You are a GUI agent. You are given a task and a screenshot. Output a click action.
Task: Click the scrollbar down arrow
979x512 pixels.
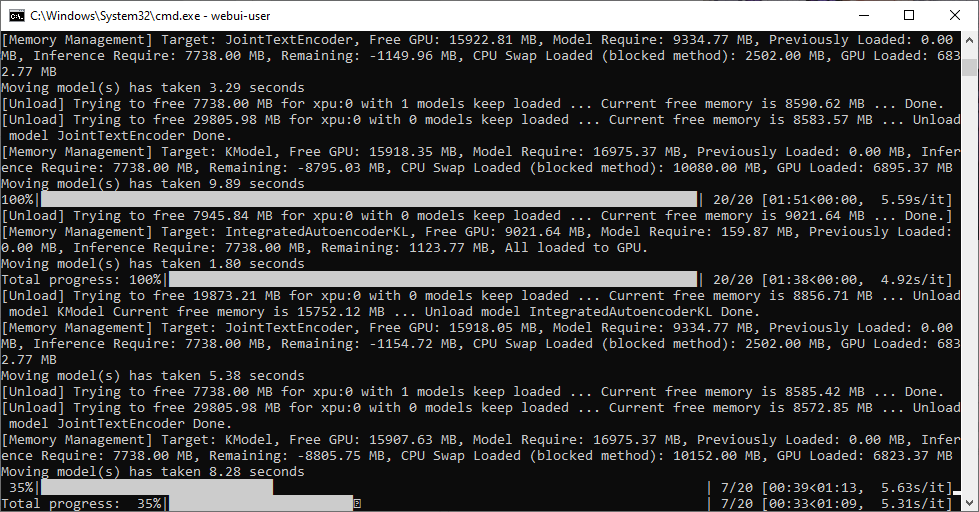tap(969, 503)
